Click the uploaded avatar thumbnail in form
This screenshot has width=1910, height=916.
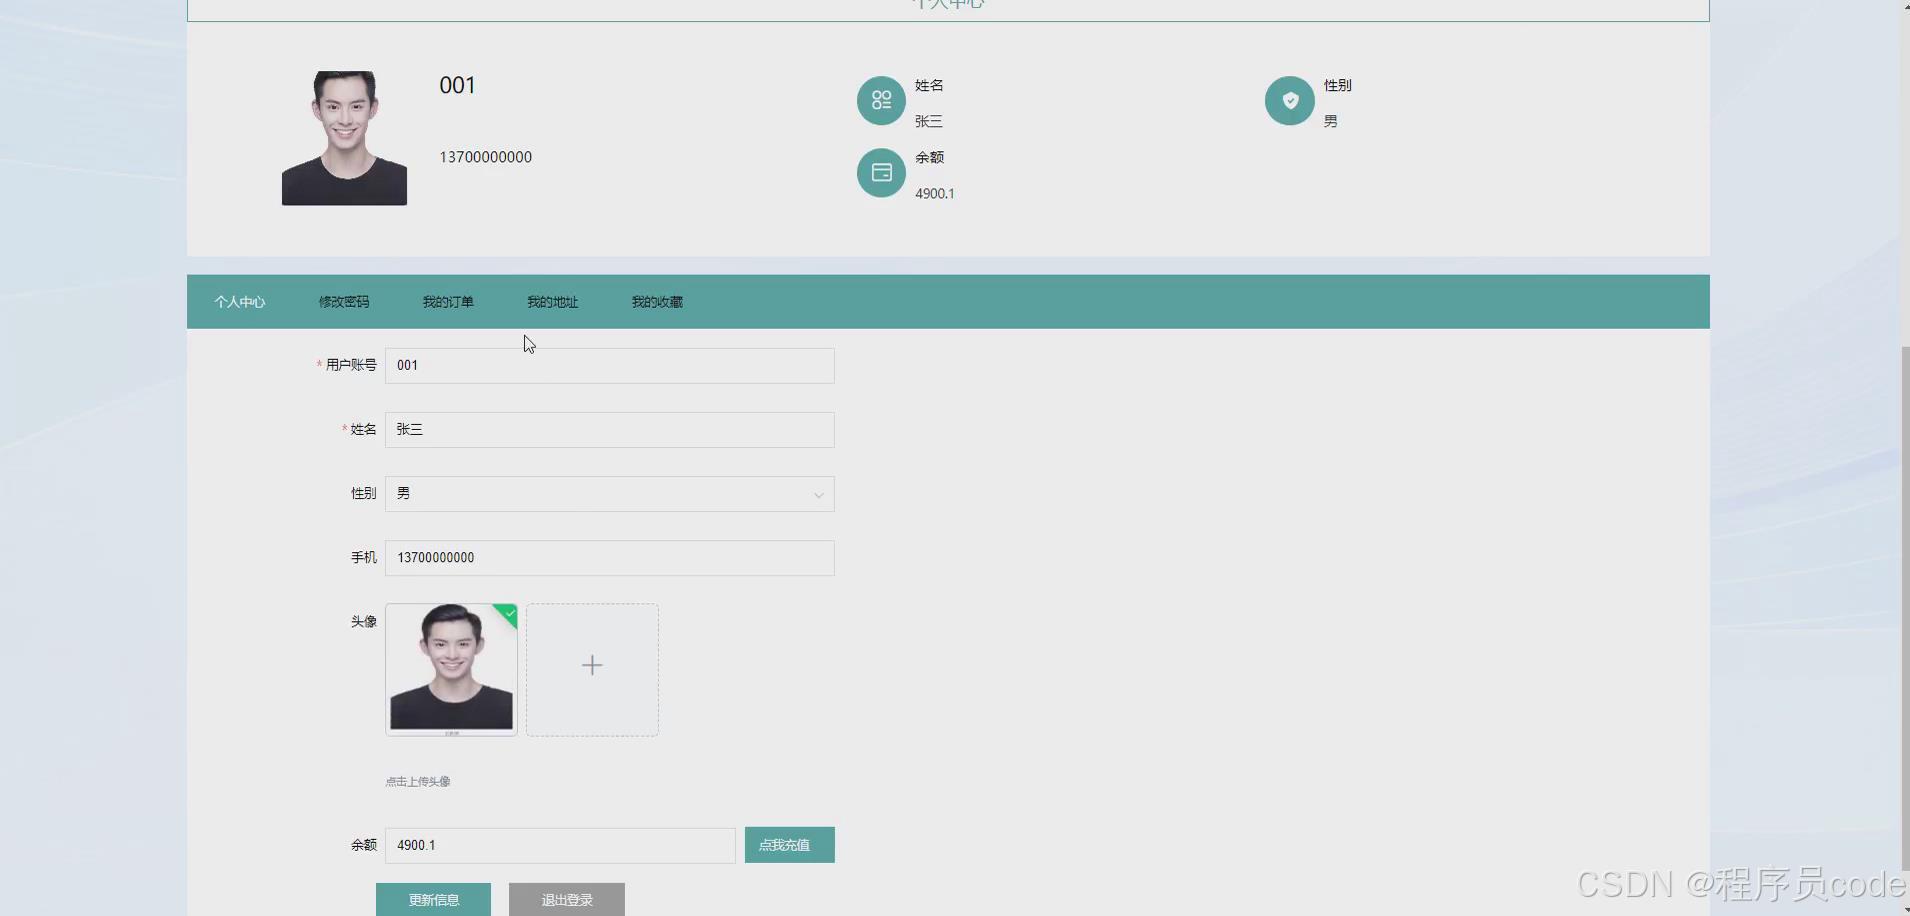click(451, 670)
